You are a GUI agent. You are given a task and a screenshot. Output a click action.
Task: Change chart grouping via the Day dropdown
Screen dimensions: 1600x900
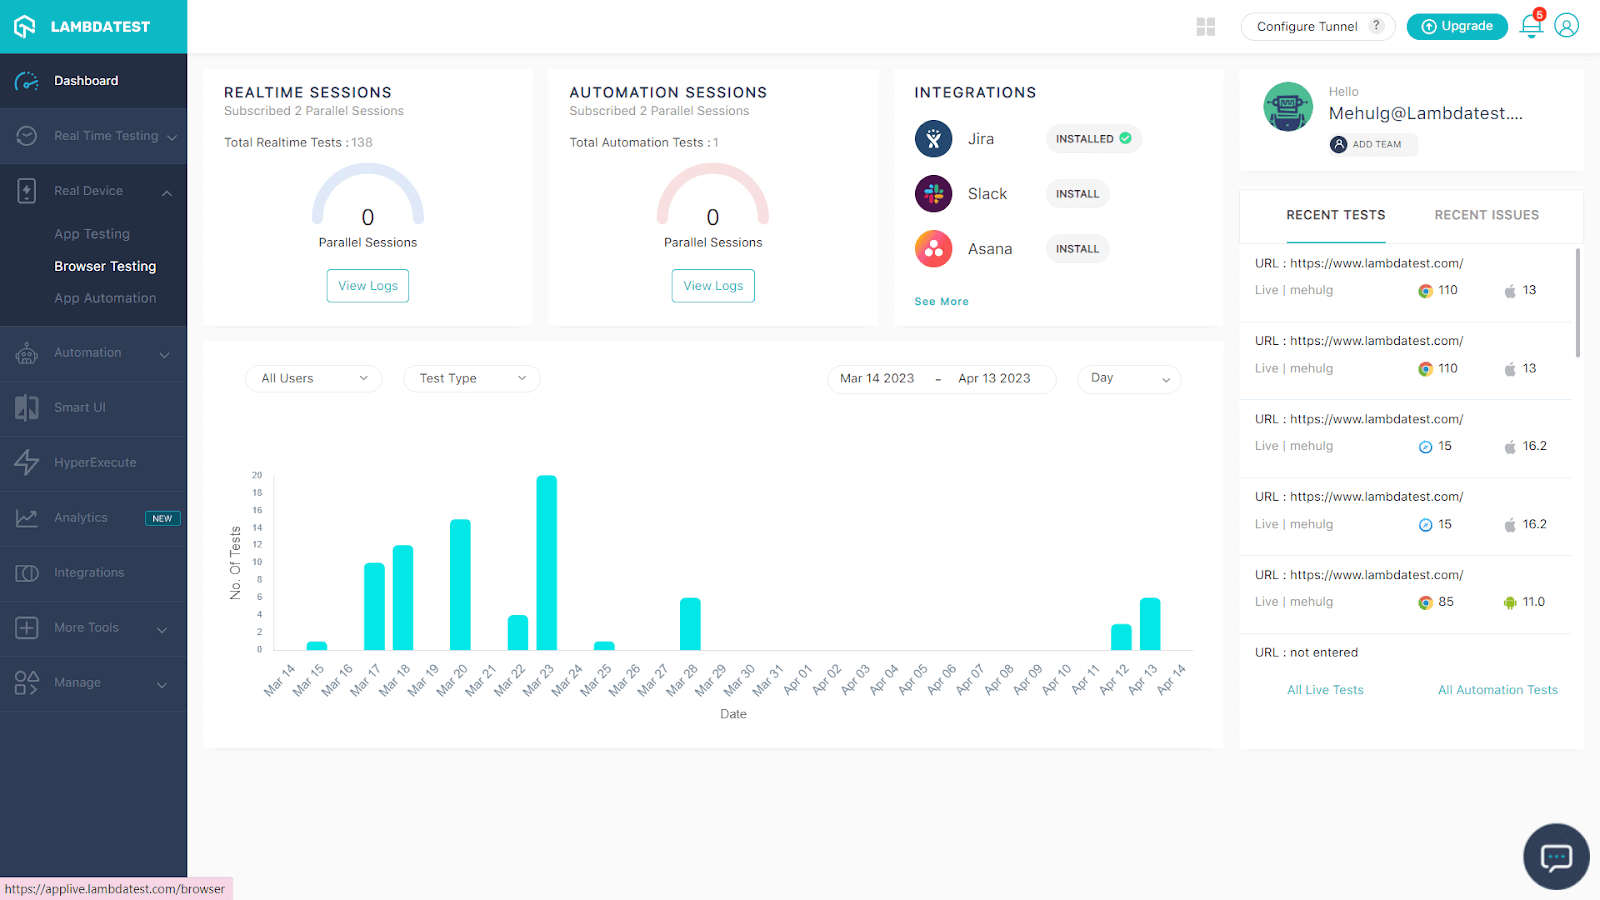(1128, 379)
